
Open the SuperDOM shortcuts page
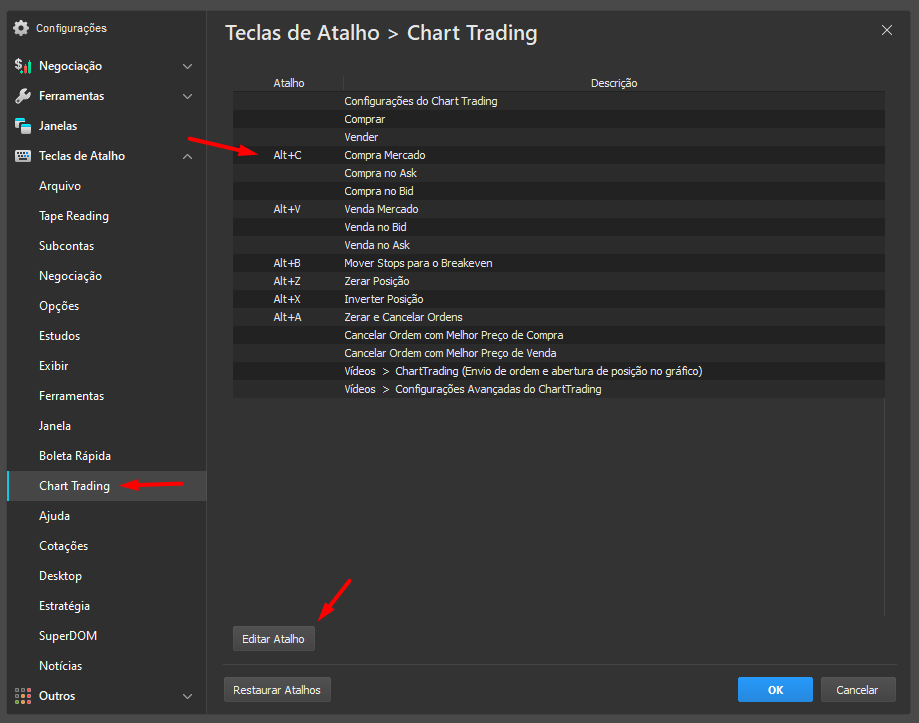(x=68, y=636)
